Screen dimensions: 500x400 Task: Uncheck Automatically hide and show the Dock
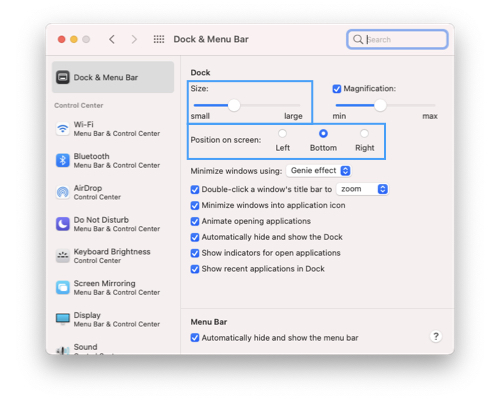pos(195,237)
